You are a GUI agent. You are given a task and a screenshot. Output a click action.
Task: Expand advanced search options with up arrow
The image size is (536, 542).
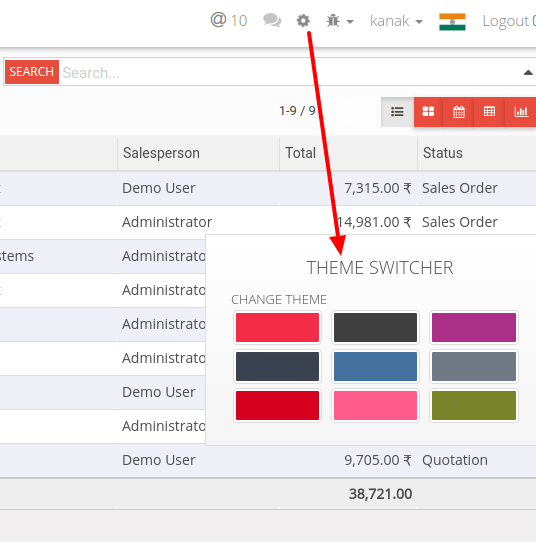[x=528, y=73]
